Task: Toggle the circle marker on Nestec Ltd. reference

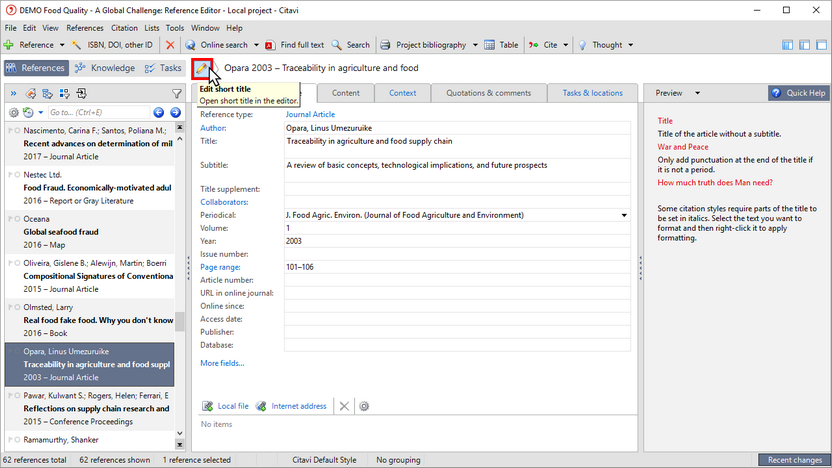Action: 18,175
